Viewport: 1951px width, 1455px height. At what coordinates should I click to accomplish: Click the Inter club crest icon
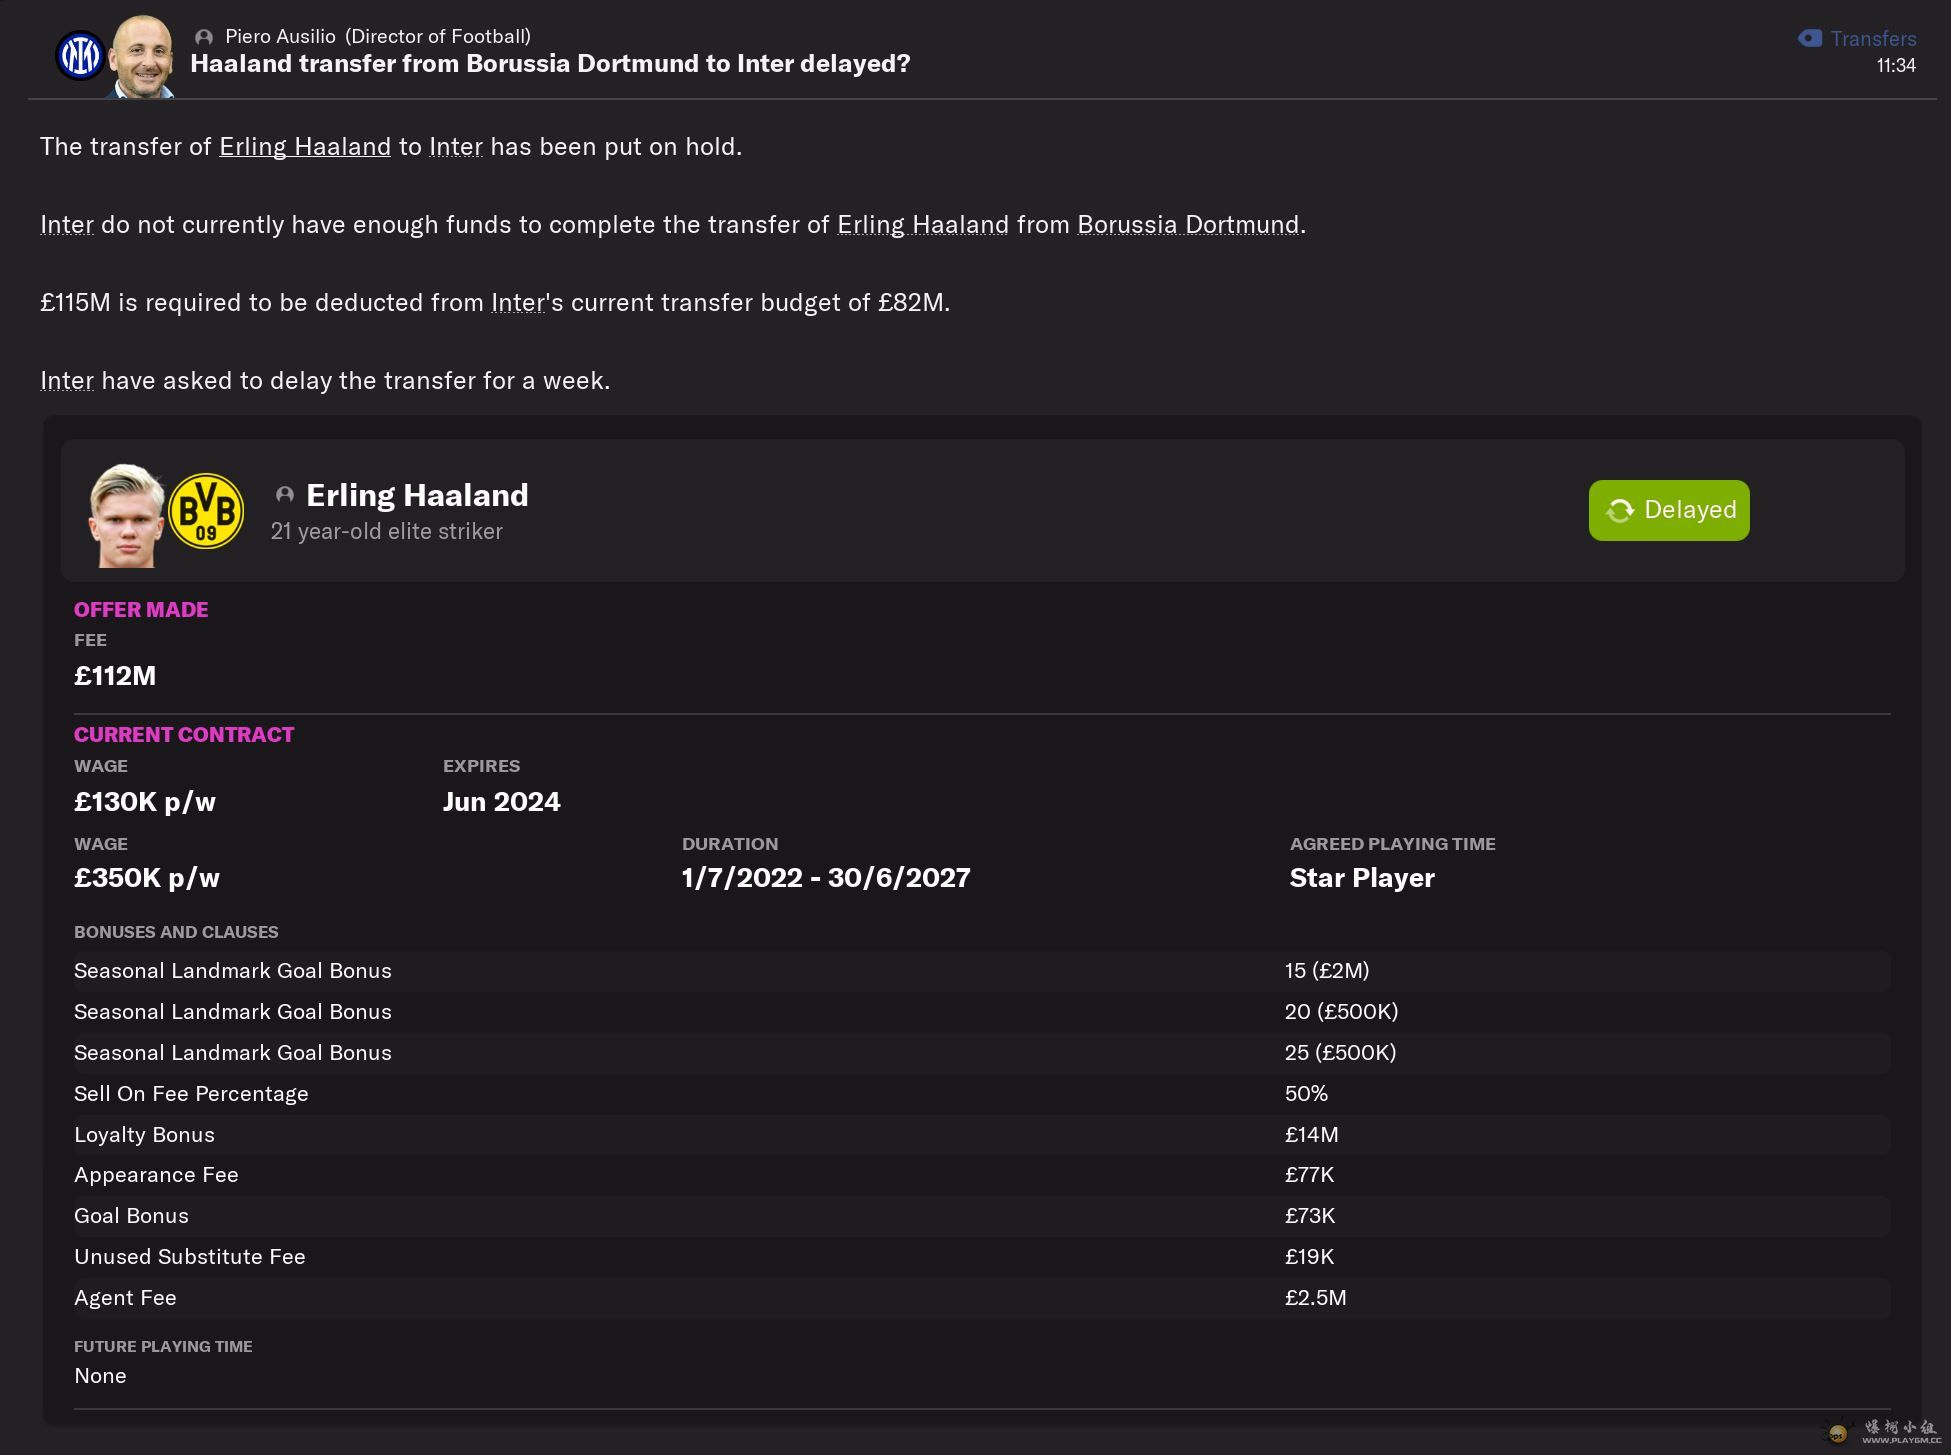coord(80,55)
